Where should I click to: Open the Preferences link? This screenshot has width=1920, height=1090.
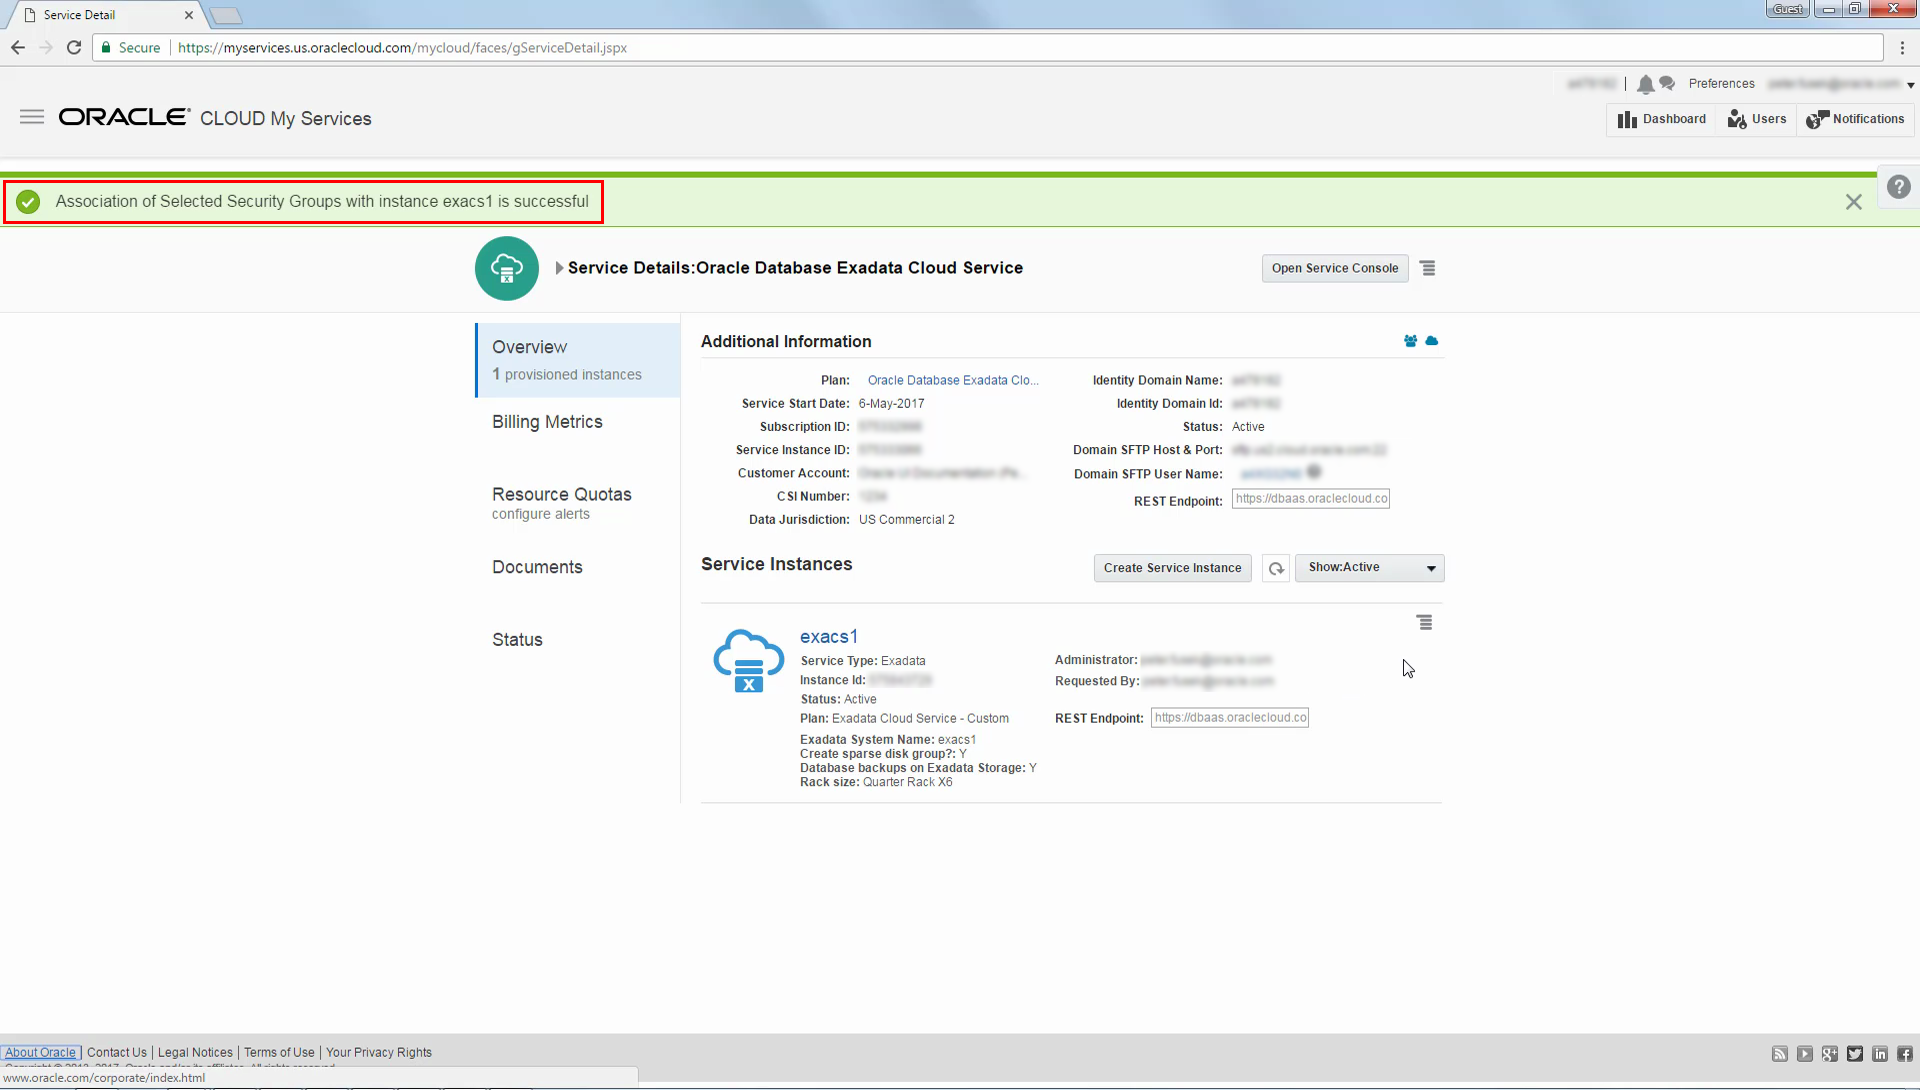click(x=1721, y=84)
